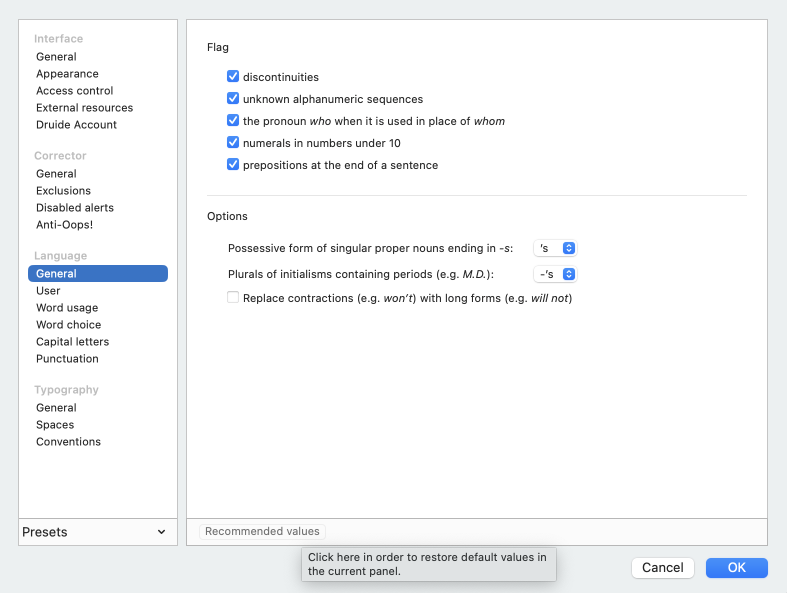This screenshot has height=593, width=787.
Task: Toggle unknown alphanumeric sequences checkbox
Action: coord(233,99)
